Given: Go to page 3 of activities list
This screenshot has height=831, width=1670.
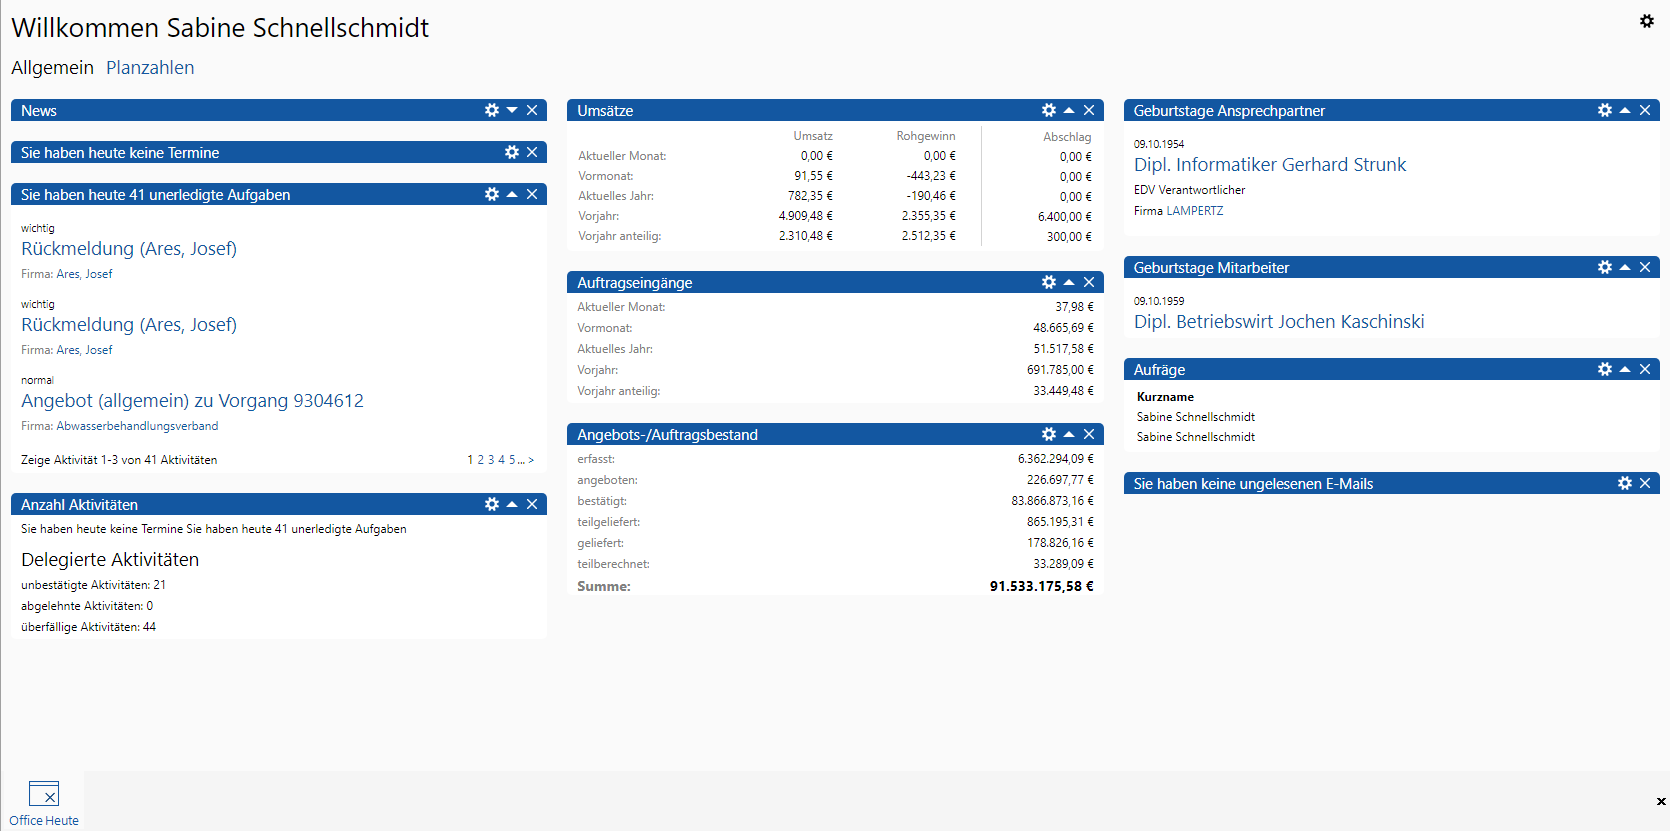Looking at the screenshot, I should coord(491,460).
